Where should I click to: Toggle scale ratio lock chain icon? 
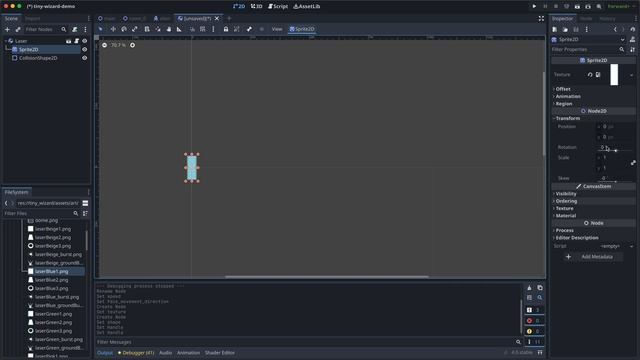click(633, 162)
